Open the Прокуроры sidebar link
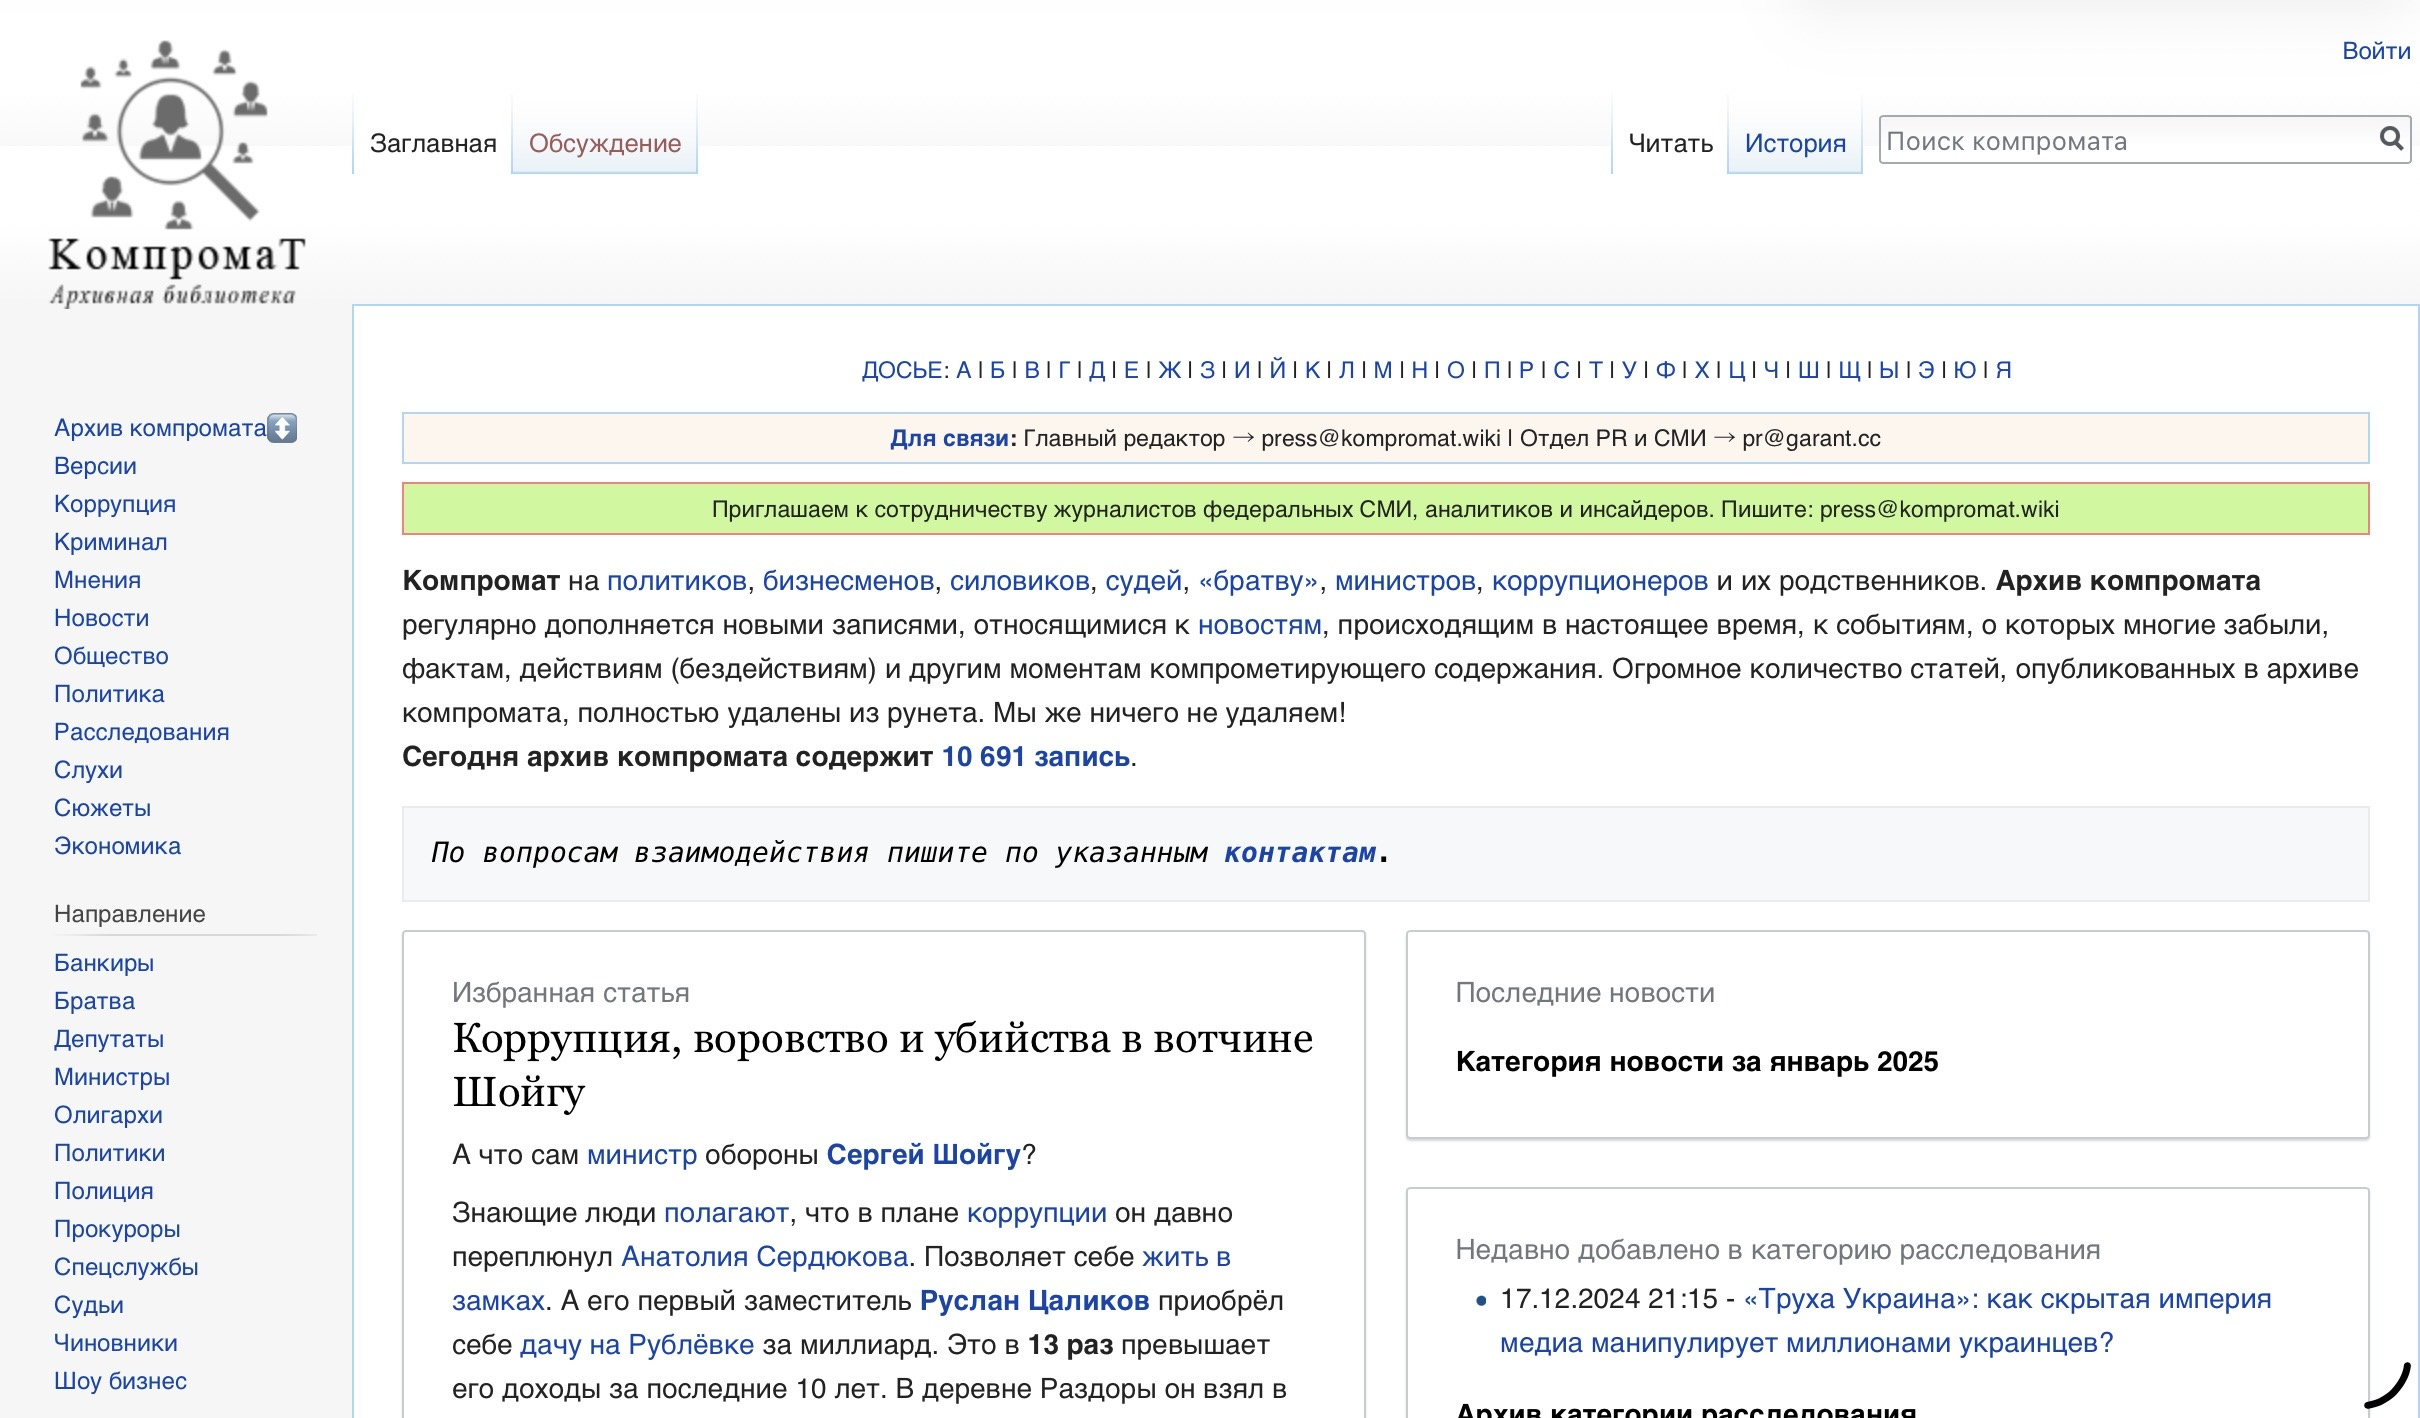The image size is (2420, 1418). (x=117, y=1229)
